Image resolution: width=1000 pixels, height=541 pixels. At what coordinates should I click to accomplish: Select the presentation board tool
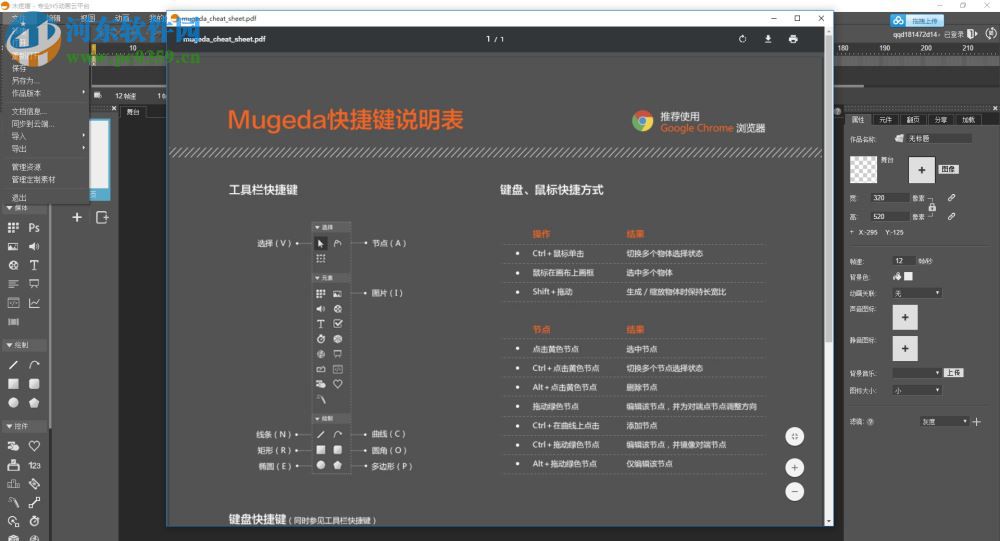[x=34, y=284]
